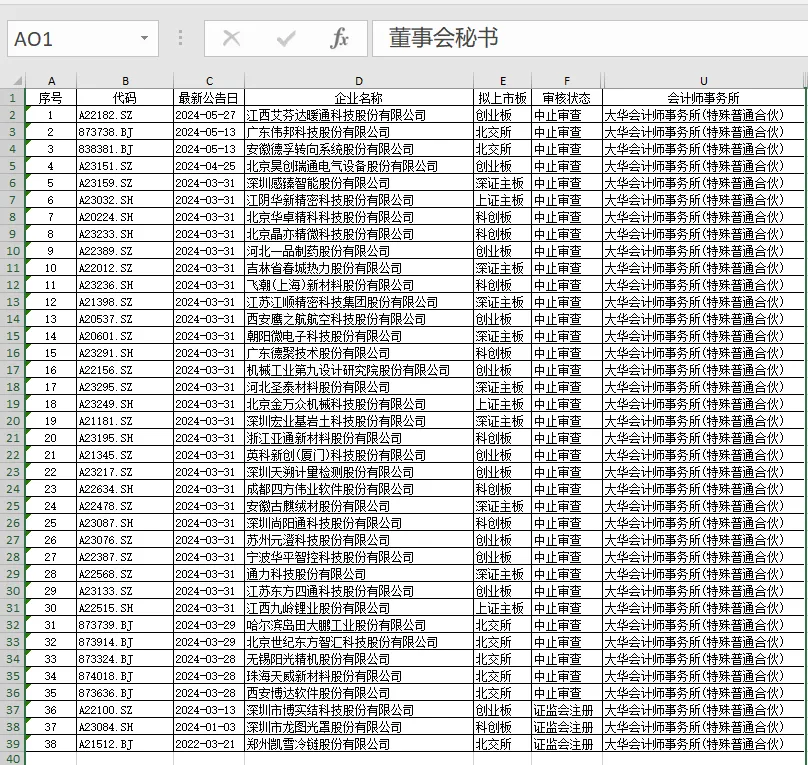
Task: Click the formula bar Enter checkmark icon
Action: 286,38
